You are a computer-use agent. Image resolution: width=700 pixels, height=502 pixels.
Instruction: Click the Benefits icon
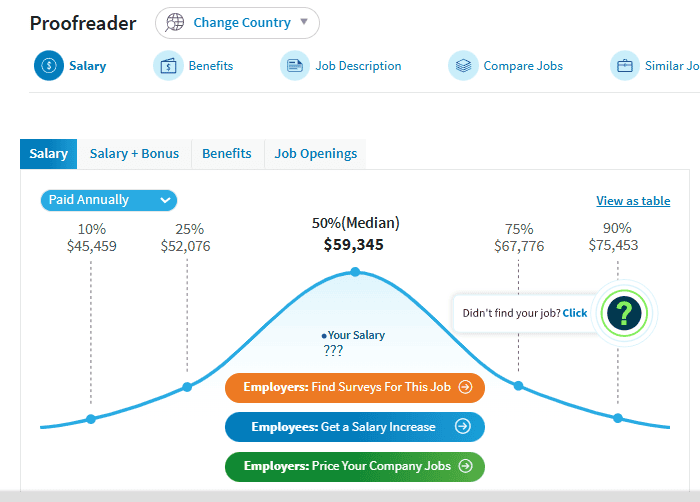pos(168,66)
